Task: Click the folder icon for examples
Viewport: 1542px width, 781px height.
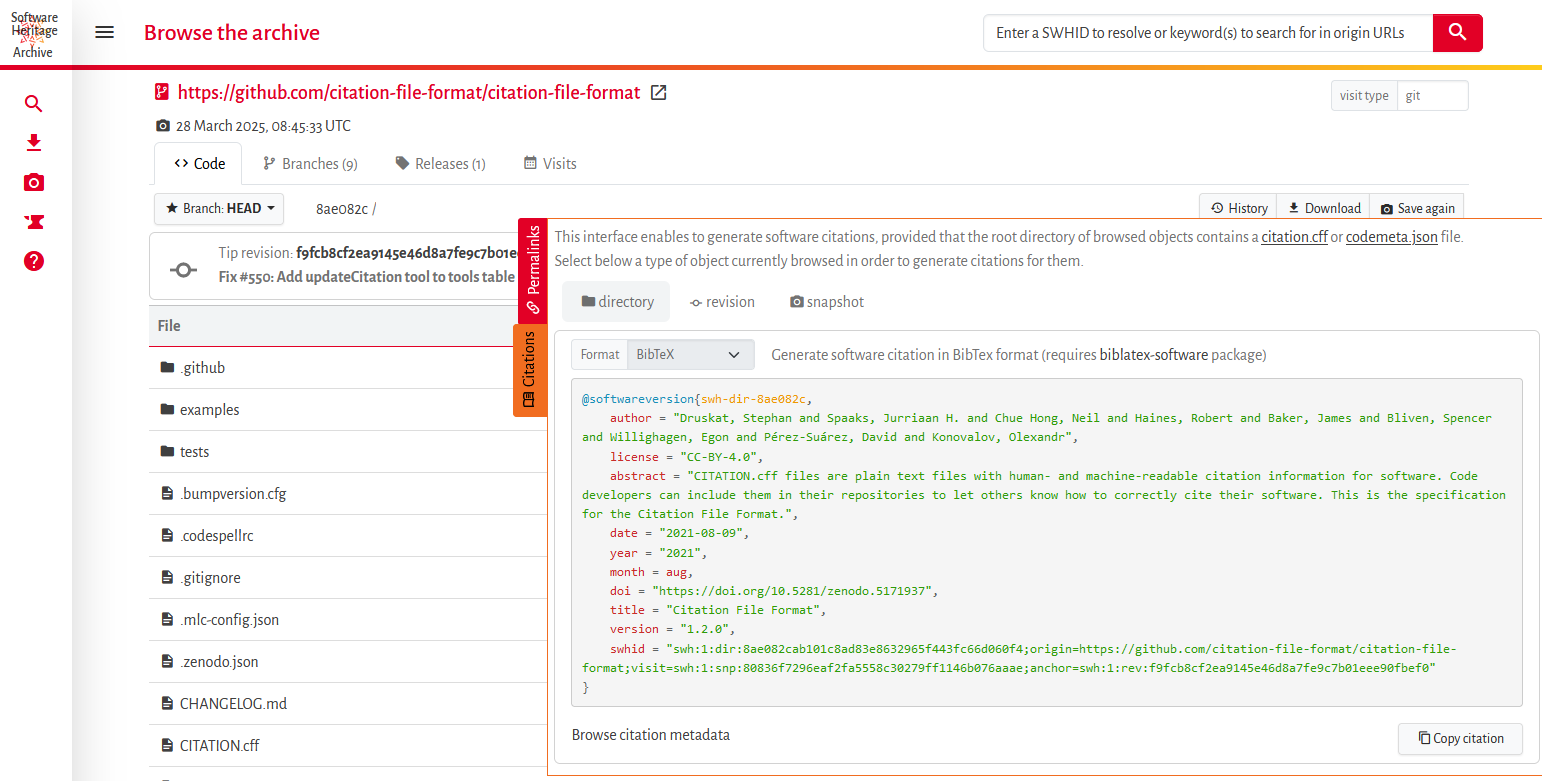Action: tap(167, 409)
